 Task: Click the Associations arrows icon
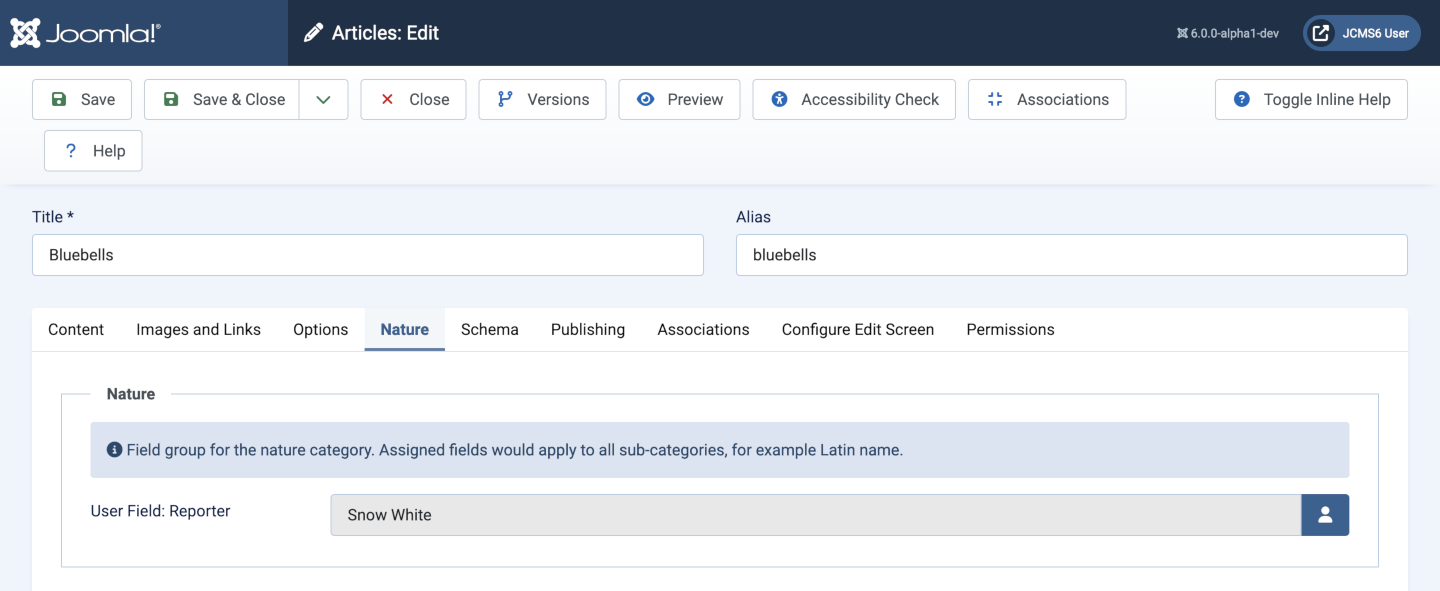[994, 99]
